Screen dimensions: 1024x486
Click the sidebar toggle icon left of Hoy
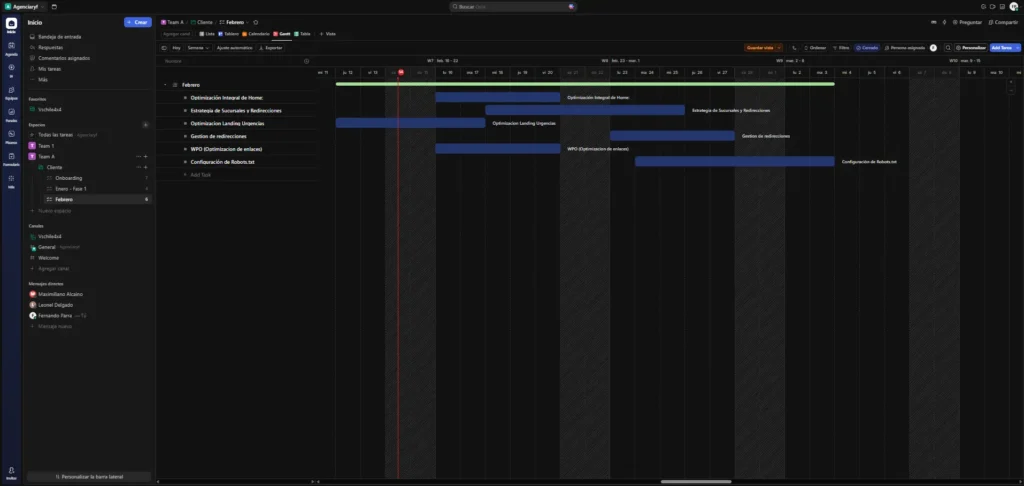164,48
